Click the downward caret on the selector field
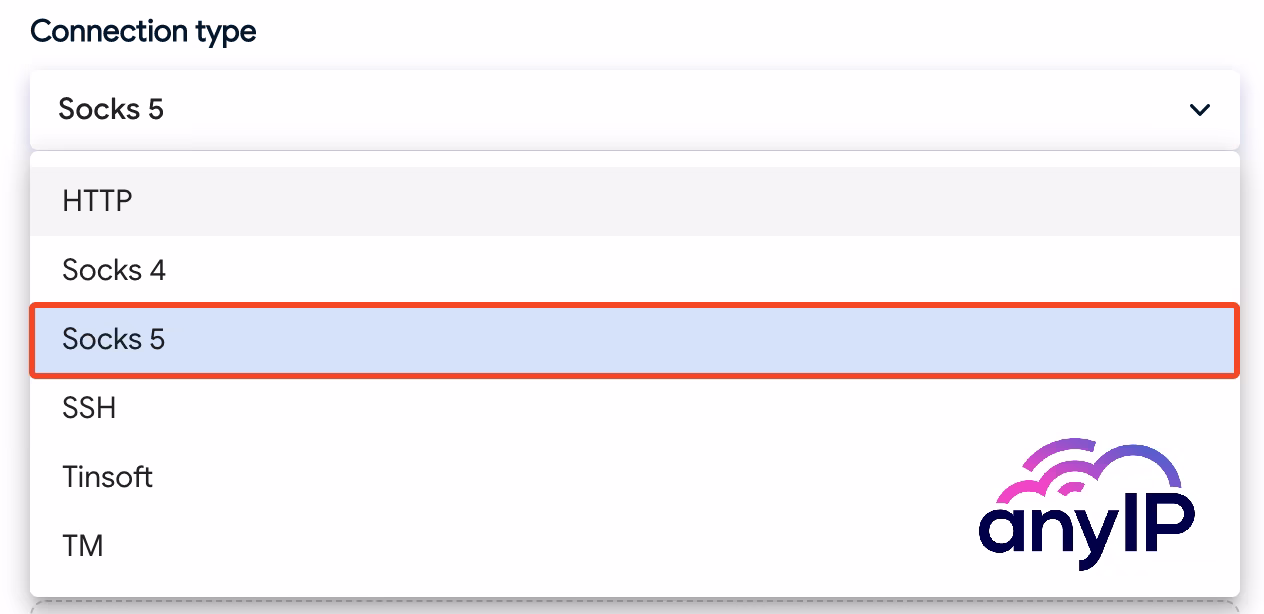The image size is (1264, 614). click(x=1201, y=110)
